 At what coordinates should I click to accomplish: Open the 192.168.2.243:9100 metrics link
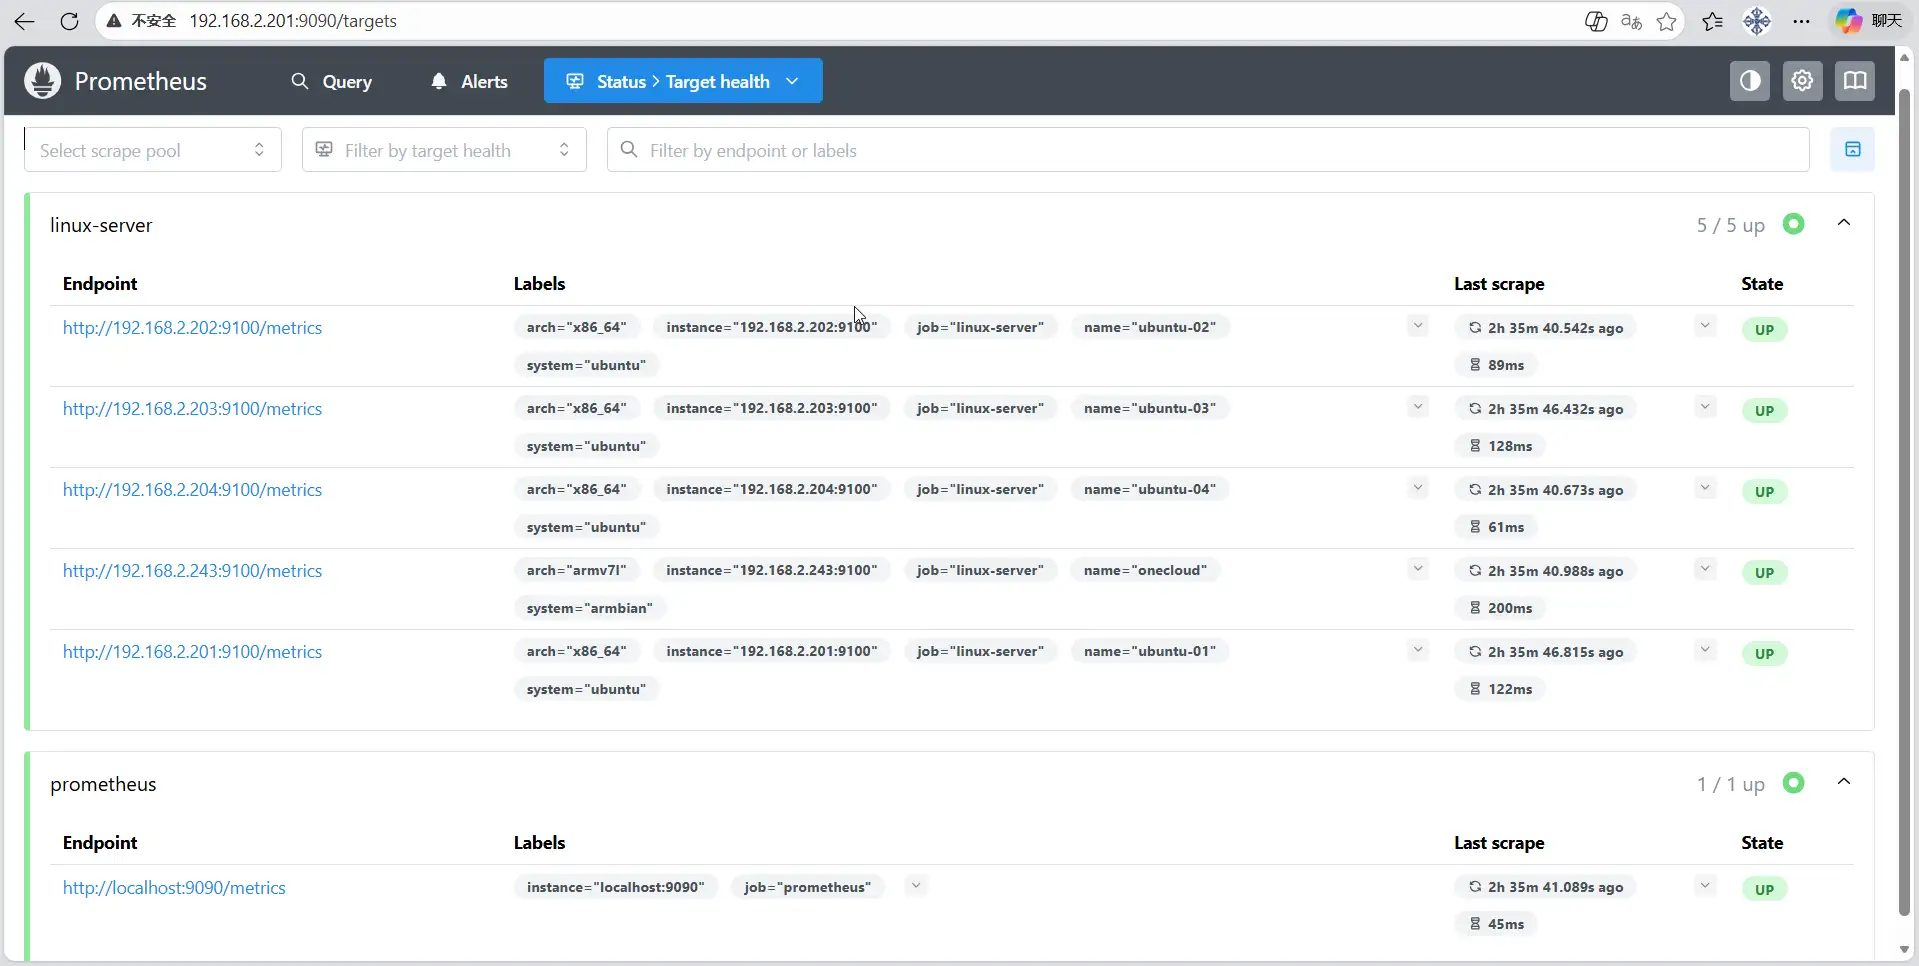[192, 571]
